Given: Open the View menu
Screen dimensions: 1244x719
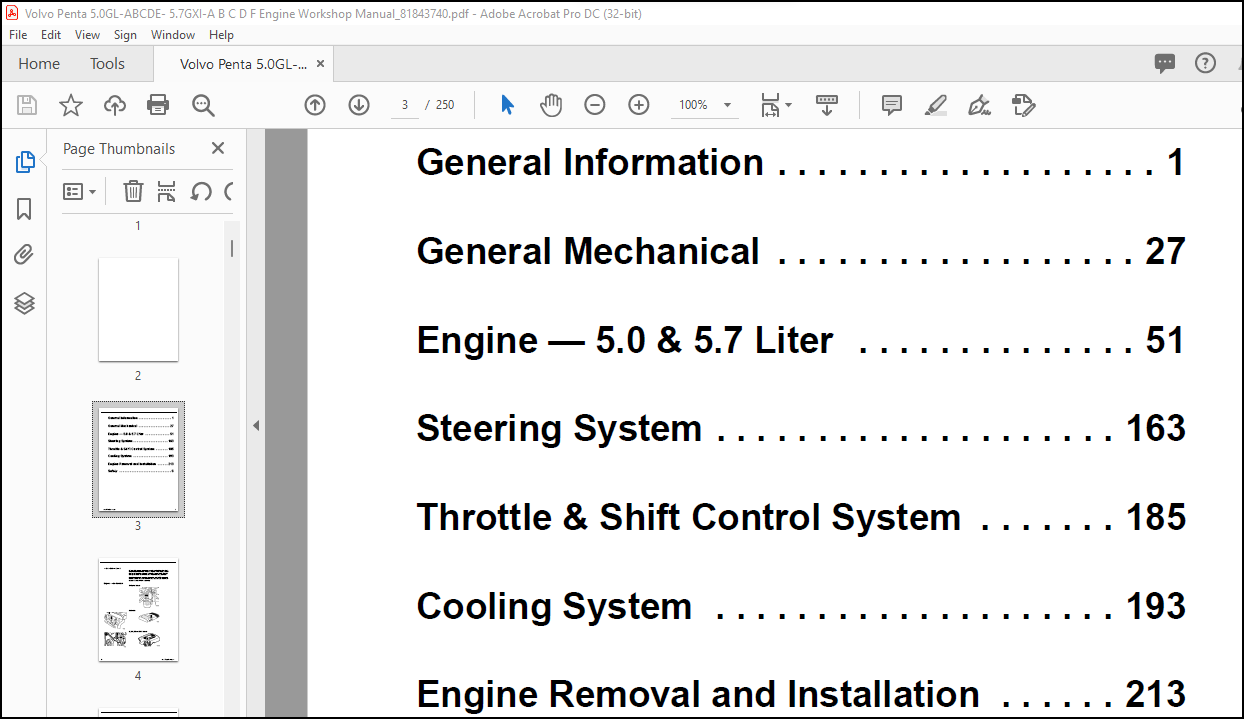Looking at the screenshot, I should tap(88, 34).
